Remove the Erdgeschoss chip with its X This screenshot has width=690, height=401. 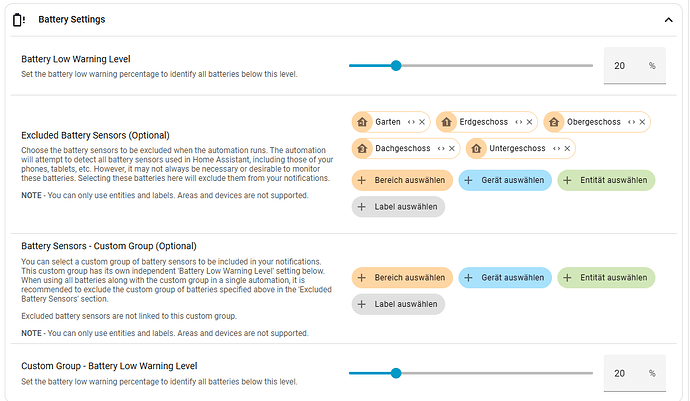point(530,122)
